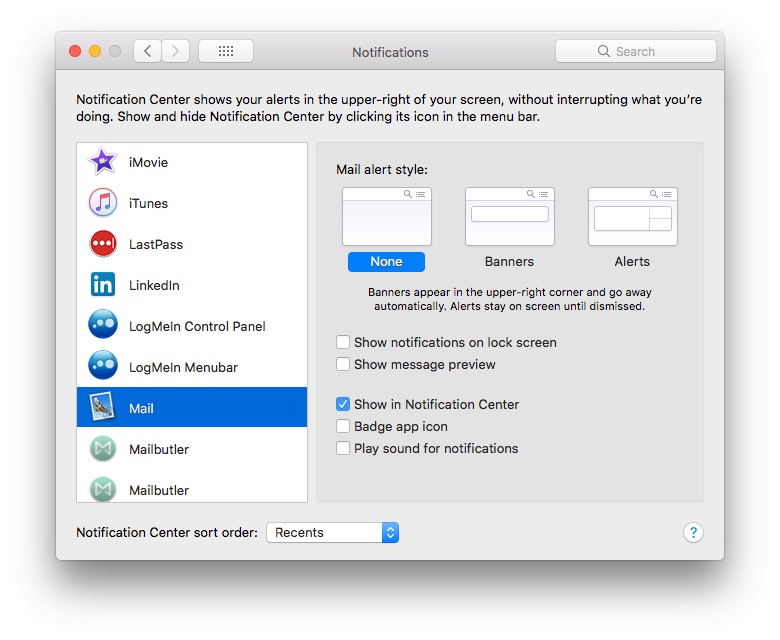
Task: Click the Mail stamp icon
Action: [x=102, y=407]
